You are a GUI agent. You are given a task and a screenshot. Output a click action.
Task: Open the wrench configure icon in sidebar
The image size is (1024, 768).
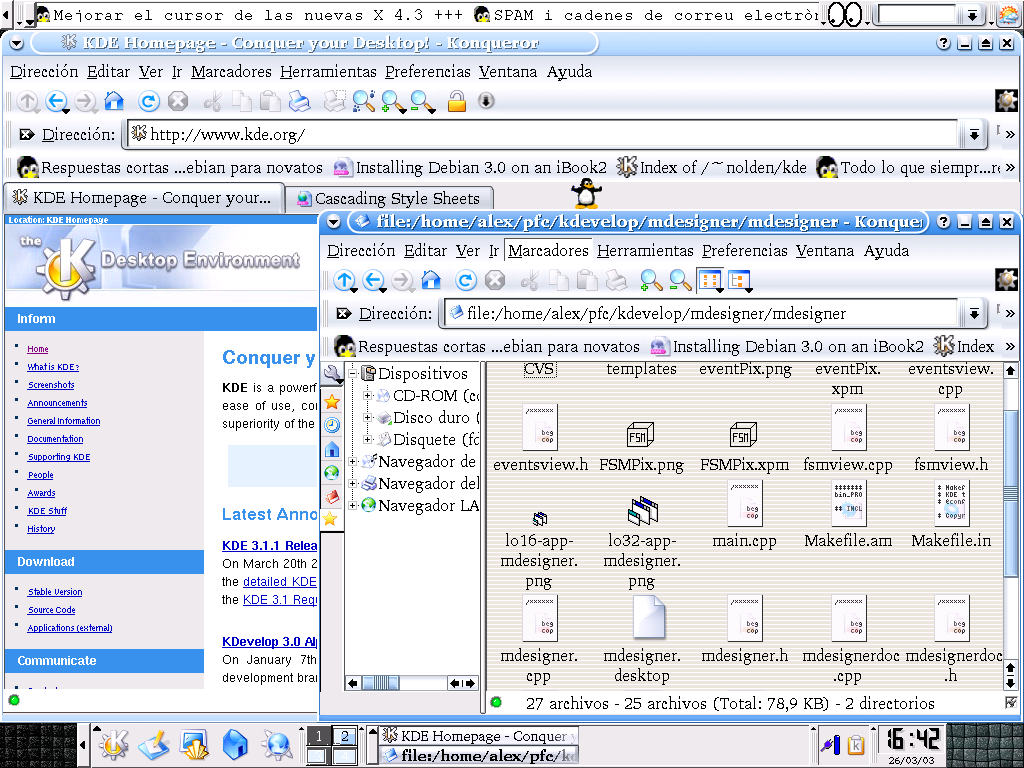click(x=332, y=374)
